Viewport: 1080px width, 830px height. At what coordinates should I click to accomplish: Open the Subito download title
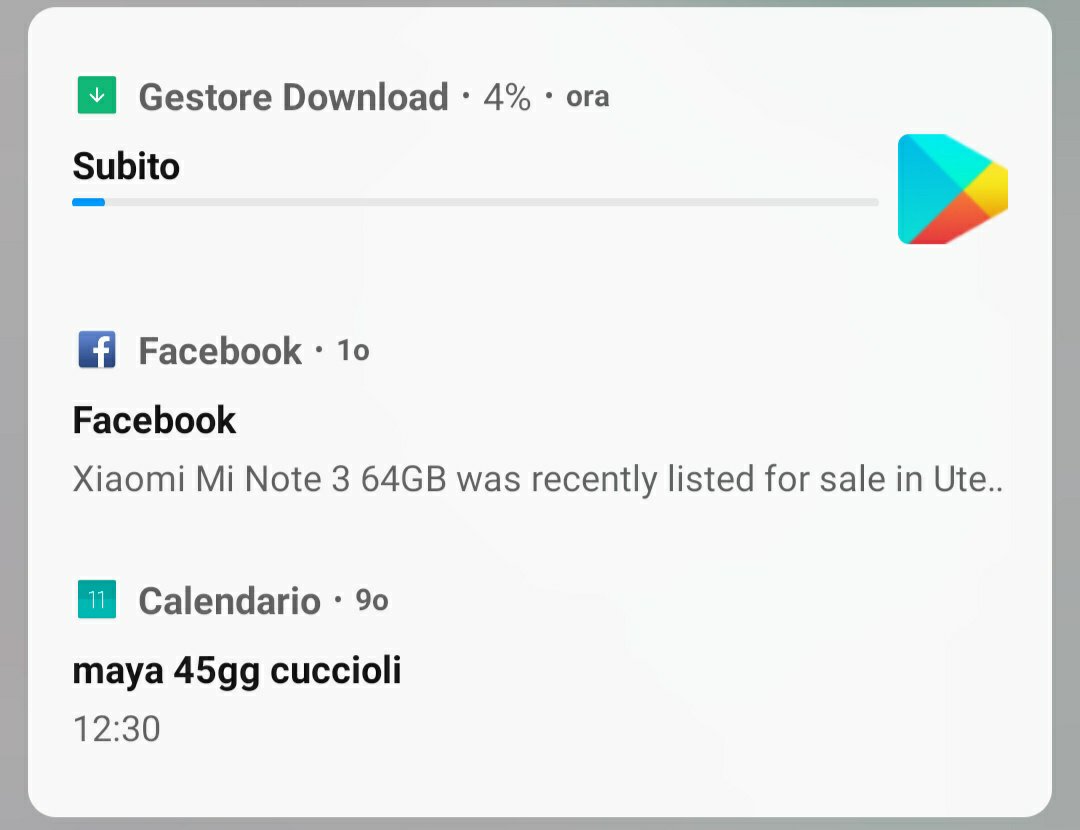coord(126,166)
